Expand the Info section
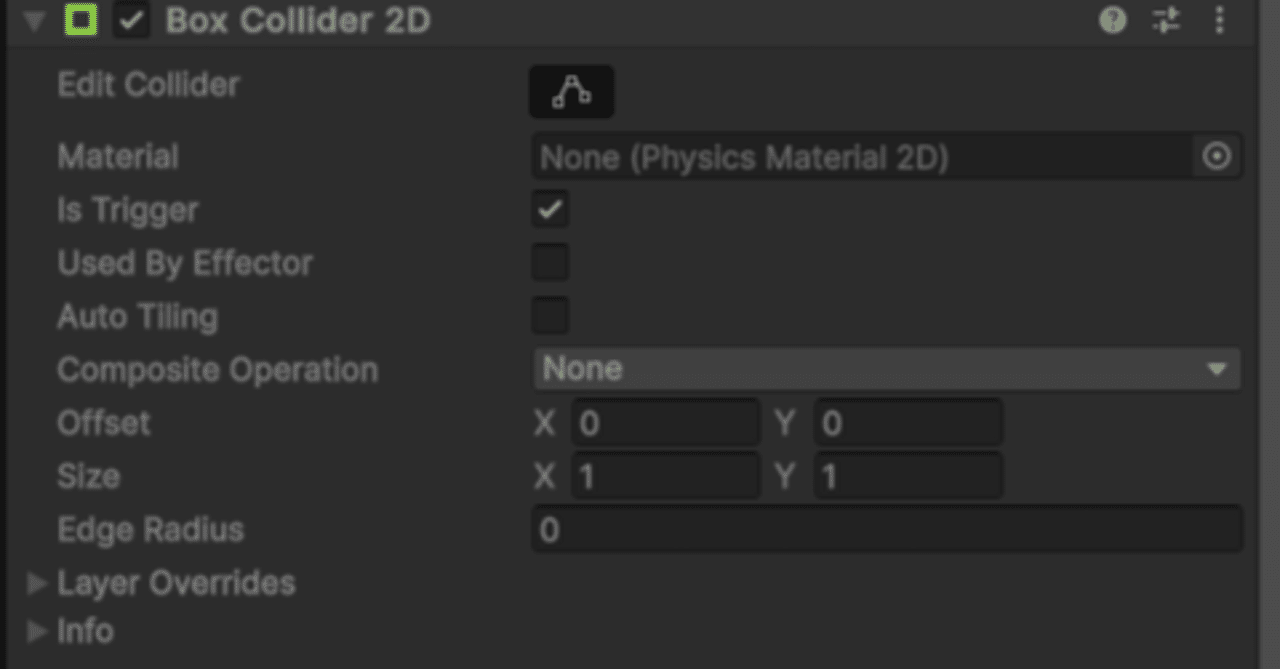Screen dimensions: 1280x669 [38, 631]
